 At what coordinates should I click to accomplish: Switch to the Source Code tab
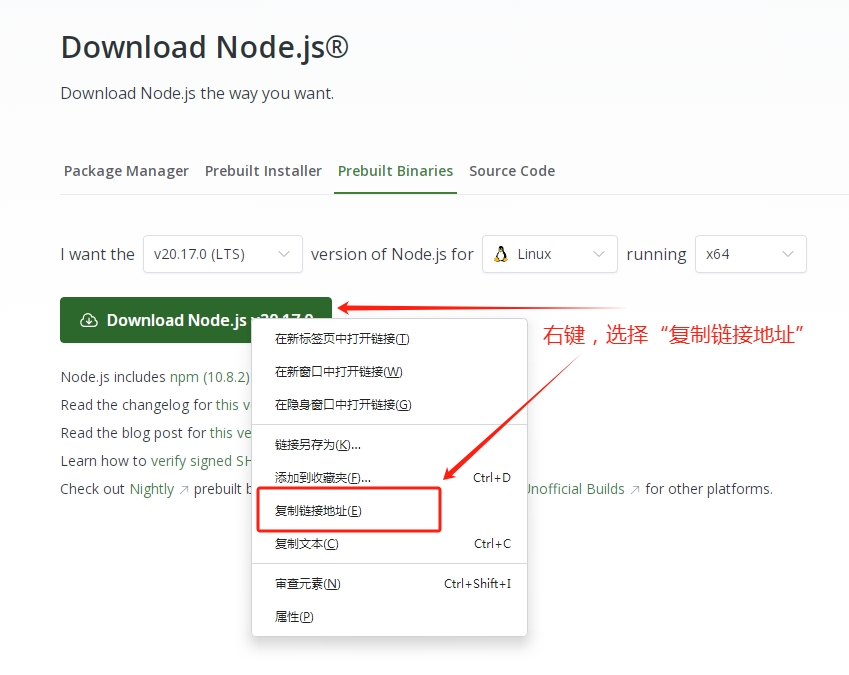(x=512, y=171)
